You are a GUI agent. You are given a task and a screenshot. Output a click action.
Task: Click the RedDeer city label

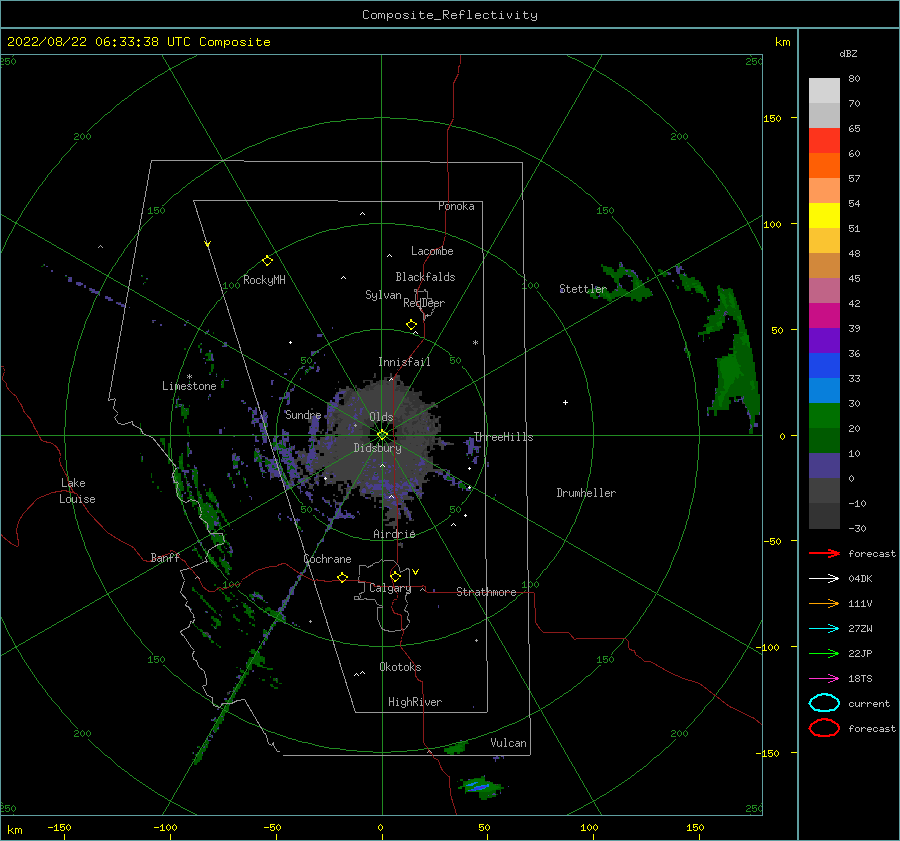(424, 303)
